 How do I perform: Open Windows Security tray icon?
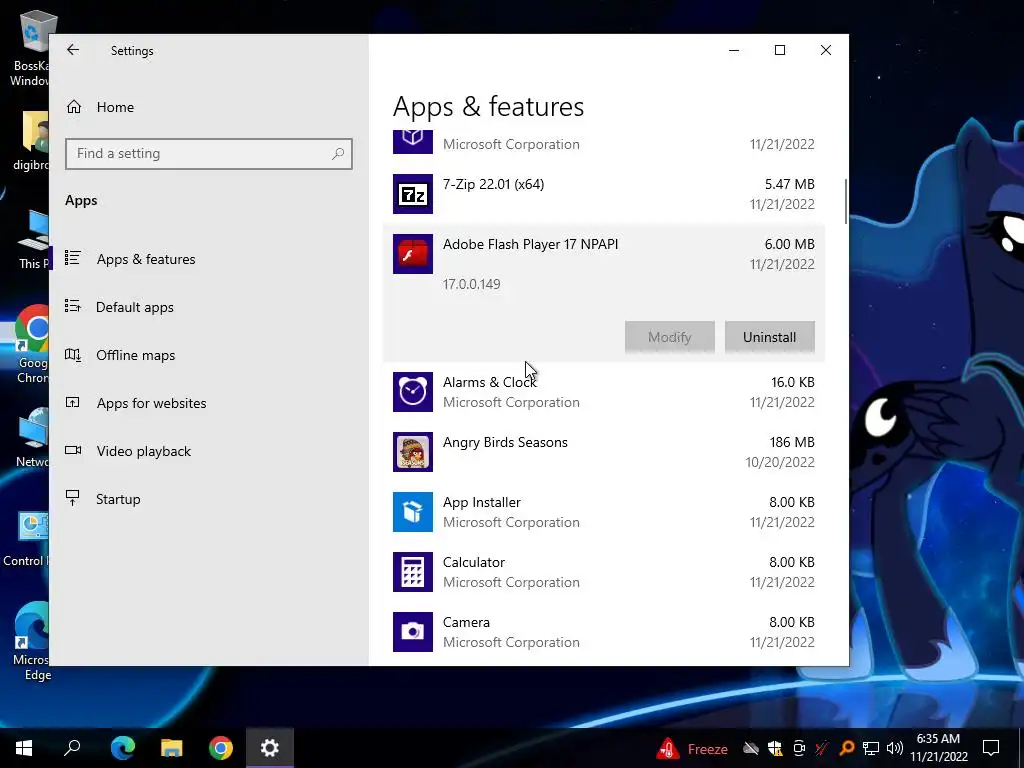pyautogui.click(x=775, y=748)
